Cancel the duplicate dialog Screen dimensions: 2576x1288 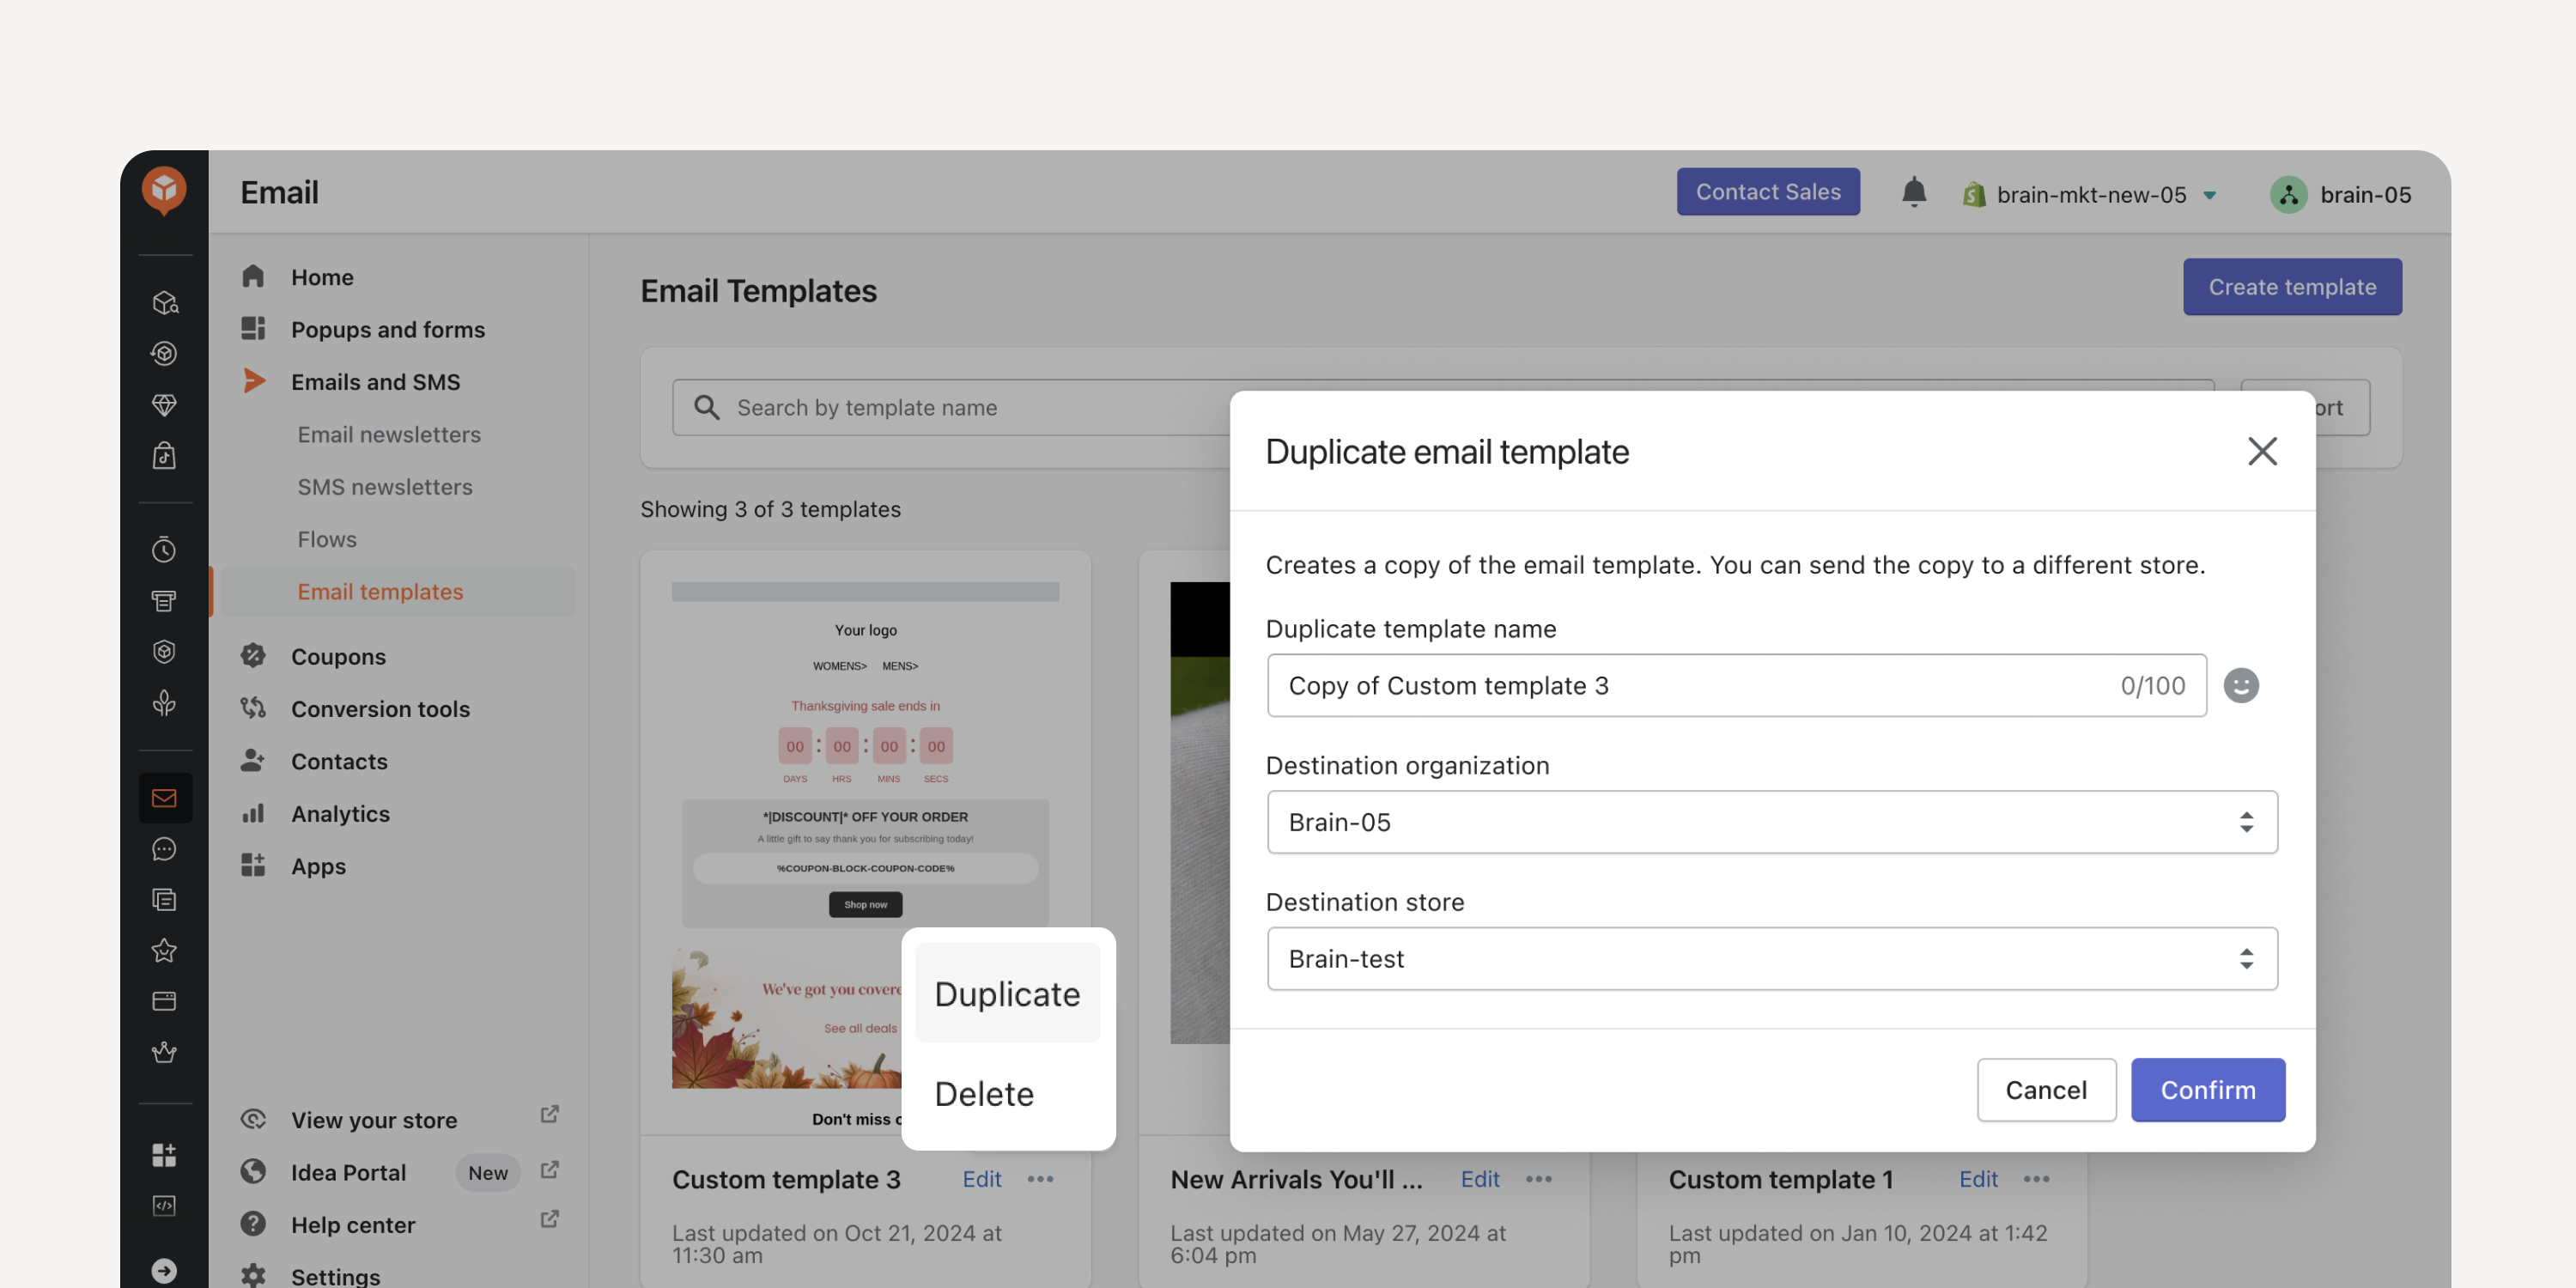(x=2045, y=1089)
